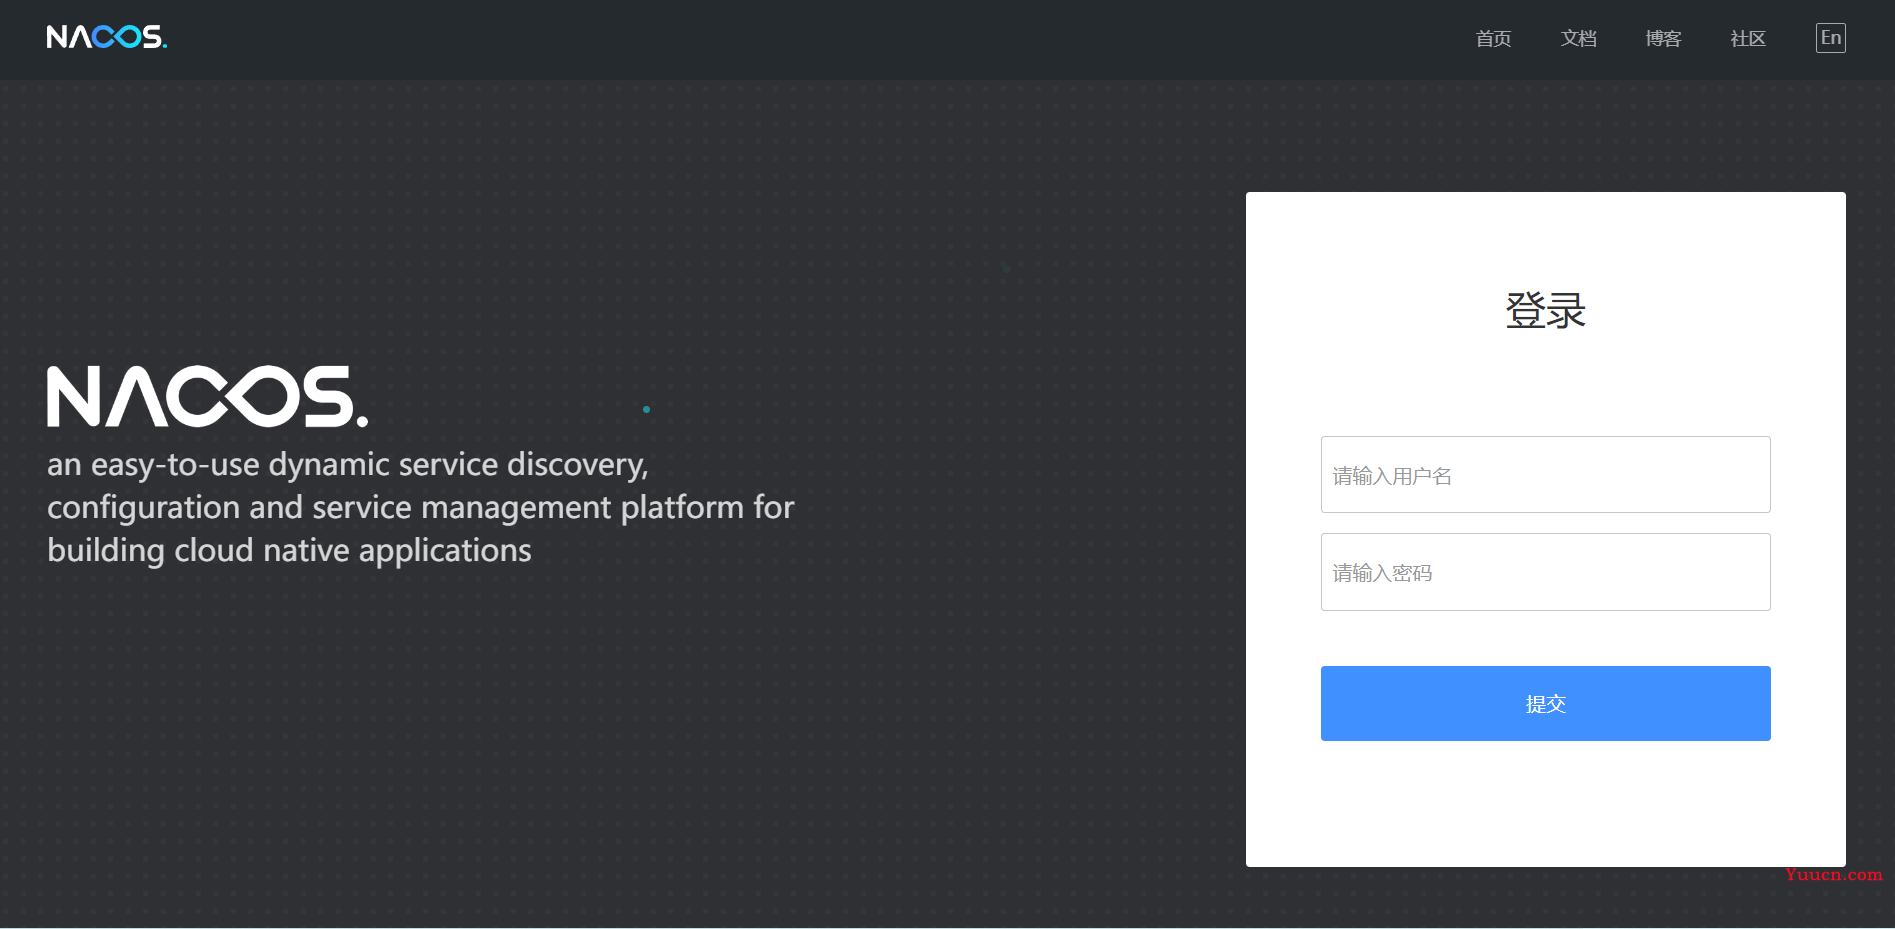The height and width of the screenshot is (929, 1895).
Task: Click the NACOS logo in the header
Action: pyautogui.click(x=107, y=37)
